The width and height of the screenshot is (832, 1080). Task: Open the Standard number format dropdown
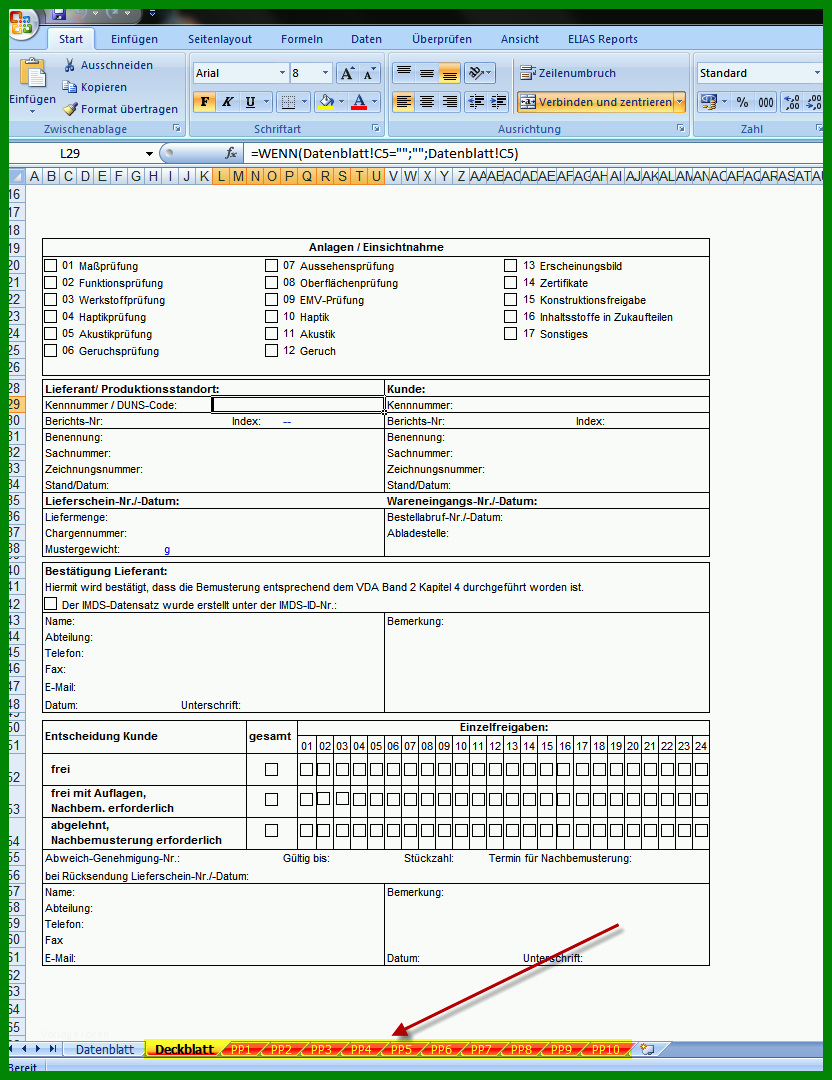click(817, 73)
